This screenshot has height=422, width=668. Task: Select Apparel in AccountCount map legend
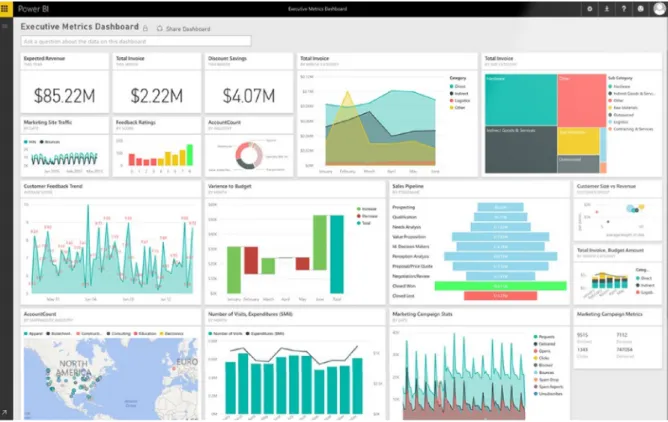coord(33,333)
